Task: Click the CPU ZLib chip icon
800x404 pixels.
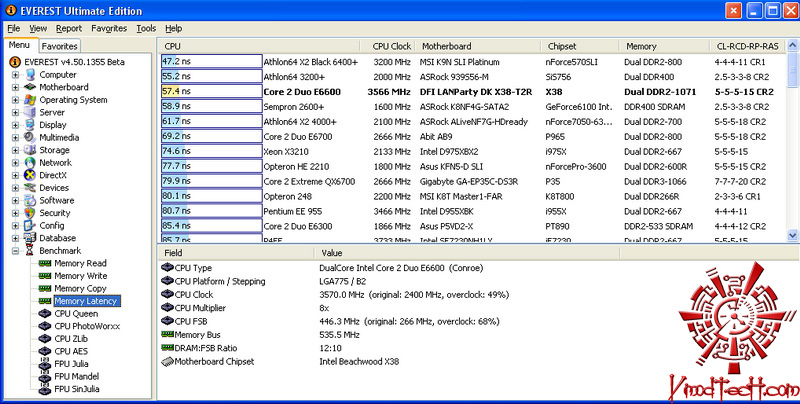Action: click(45, 339)
